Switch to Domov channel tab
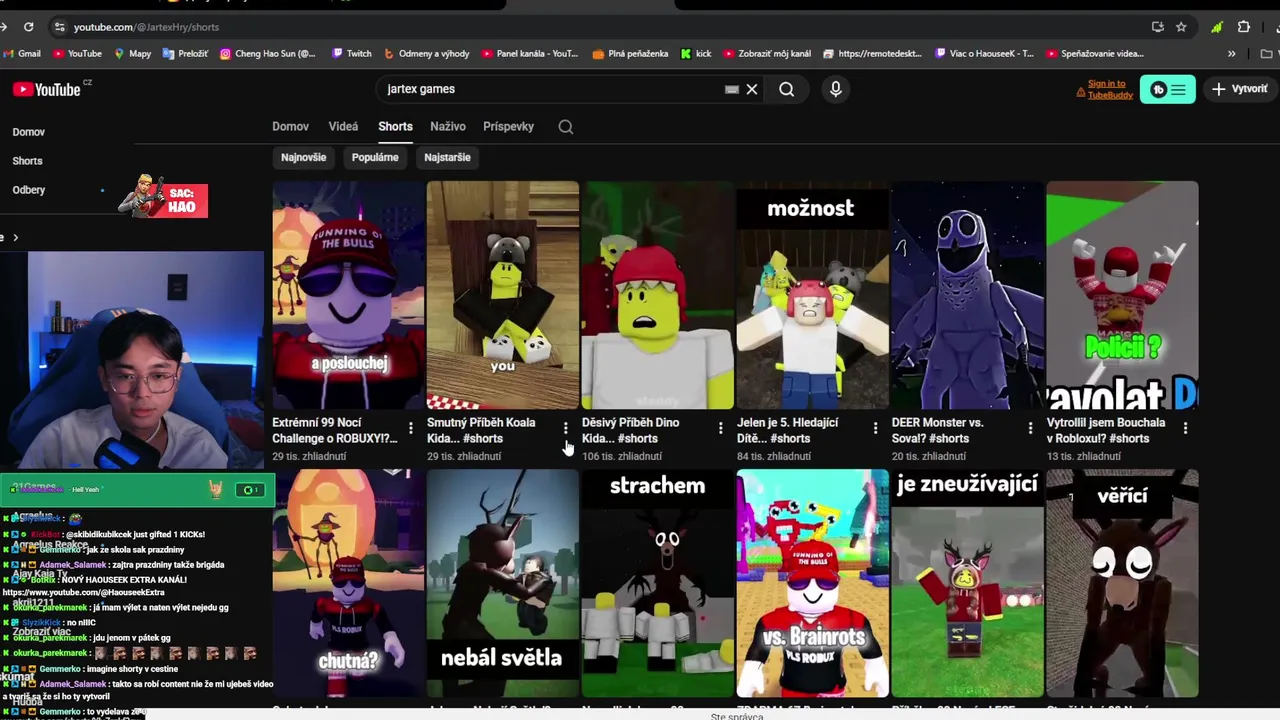The image size is (1280, 720). (290, 127)
